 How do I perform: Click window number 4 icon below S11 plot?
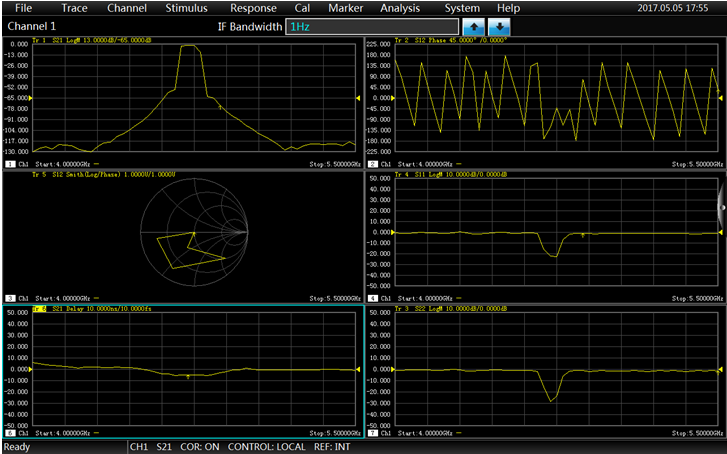[373, 298]
